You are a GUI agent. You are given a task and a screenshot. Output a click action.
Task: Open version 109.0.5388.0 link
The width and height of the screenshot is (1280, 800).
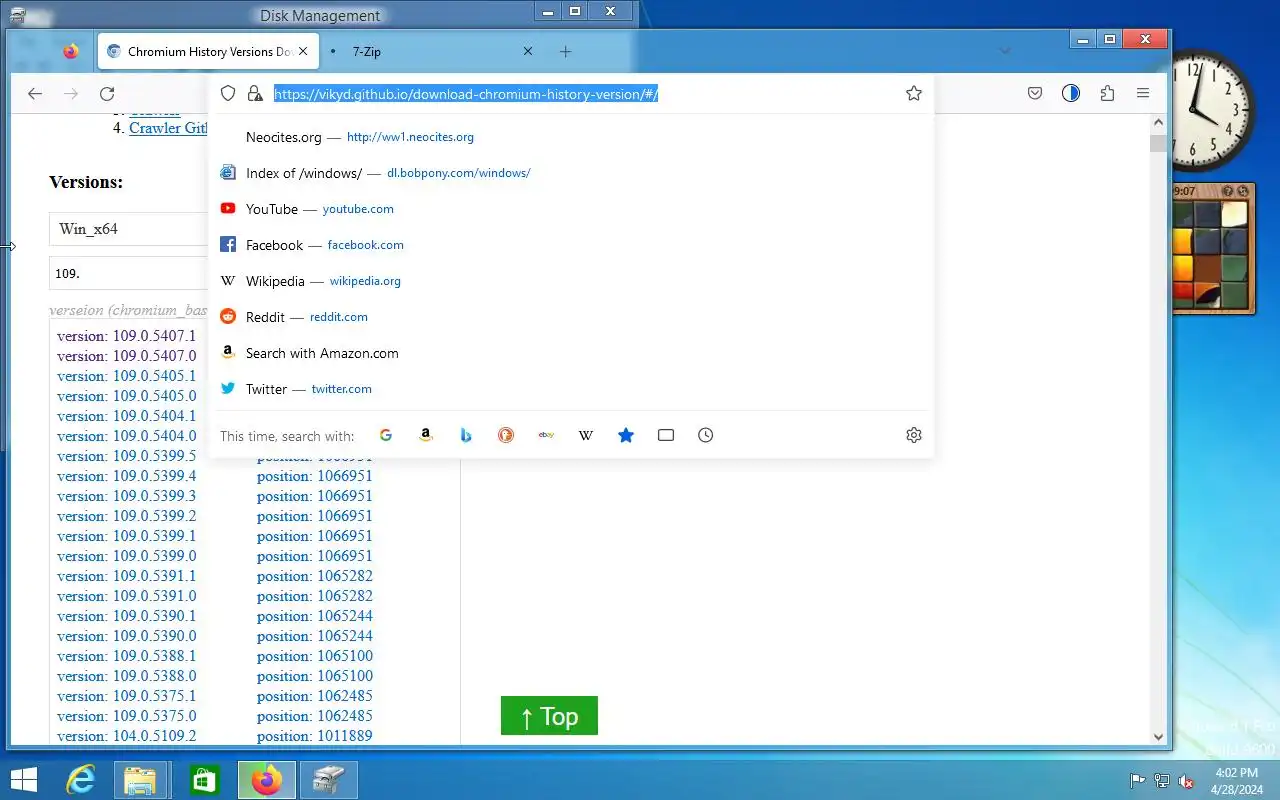click(126, 676)
